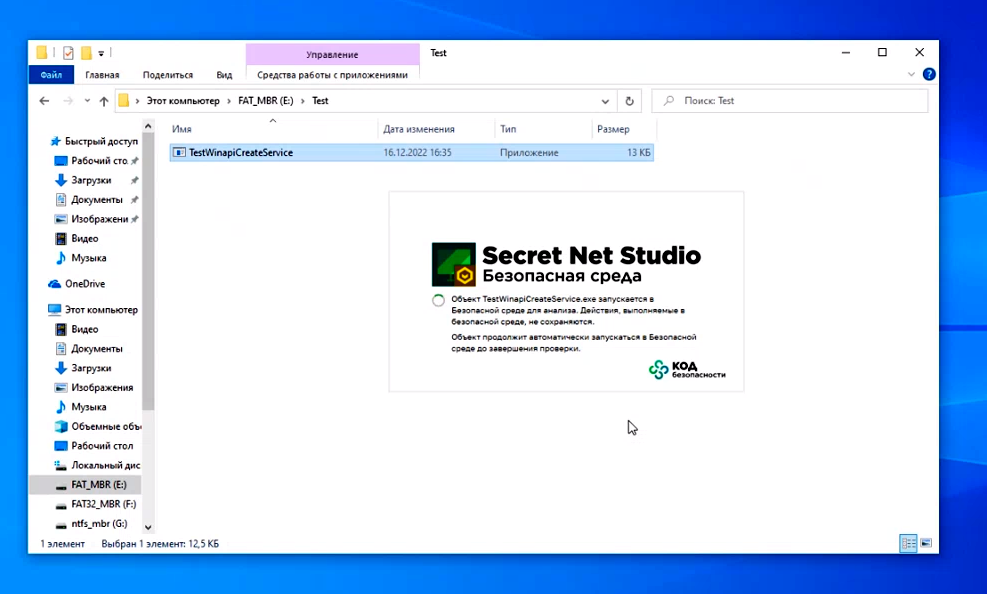Go forward with the right arrow
Viewport: 987px width, 594px height.
pyautogui.click(x=68, y=101)
